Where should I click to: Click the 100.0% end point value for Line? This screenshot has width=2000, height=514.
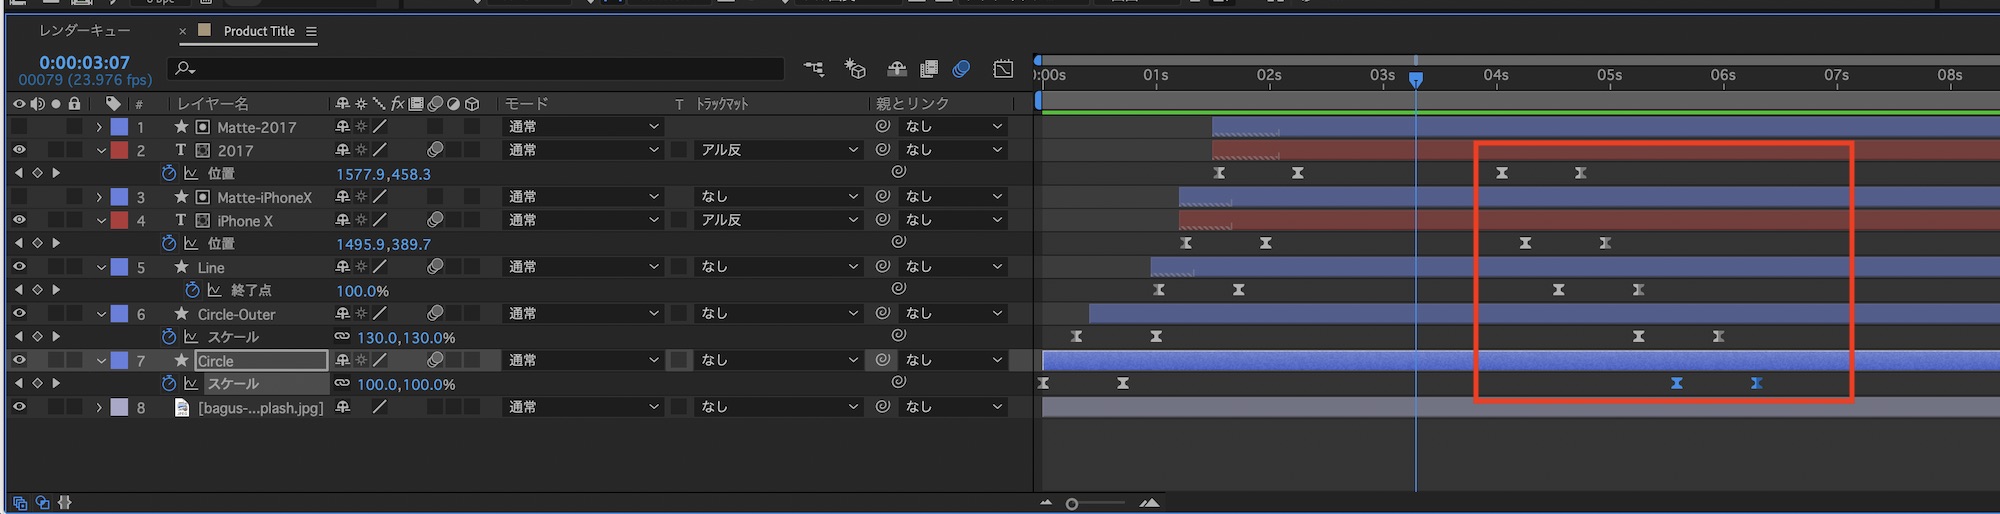[362, 291]
